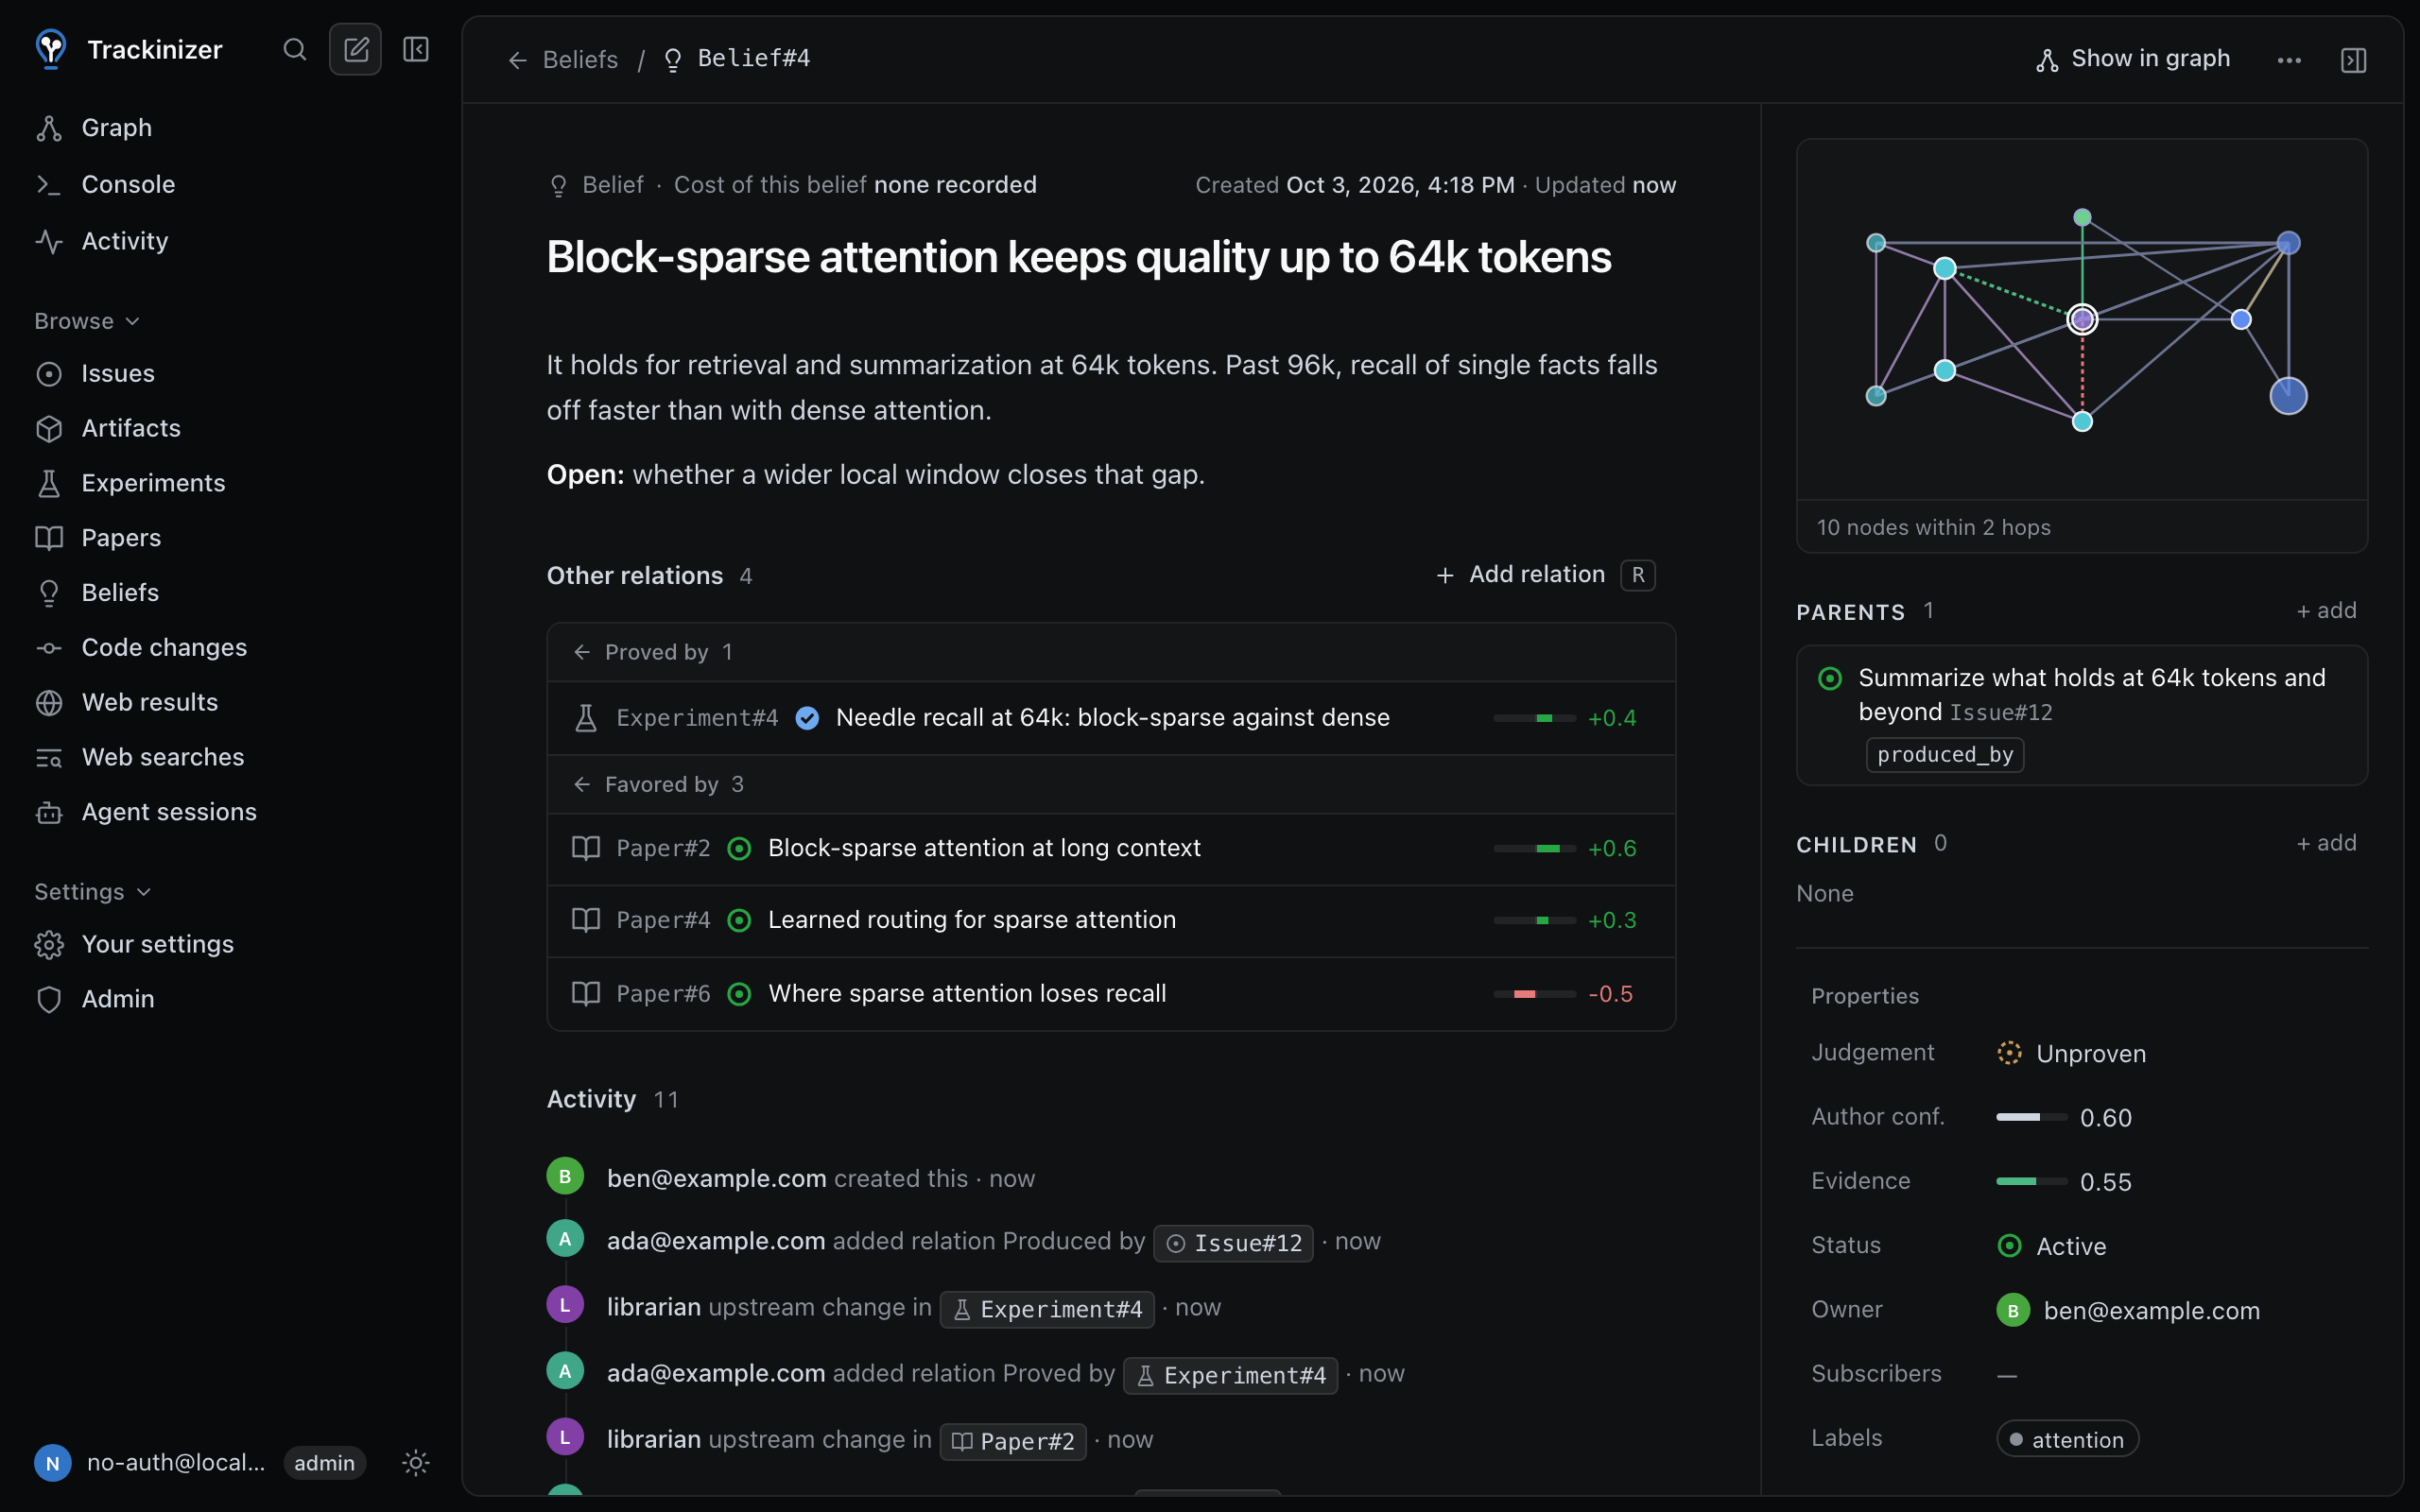
Task: Click the Author conf. 0.60 slider bar
Action: (2031, 1117)
